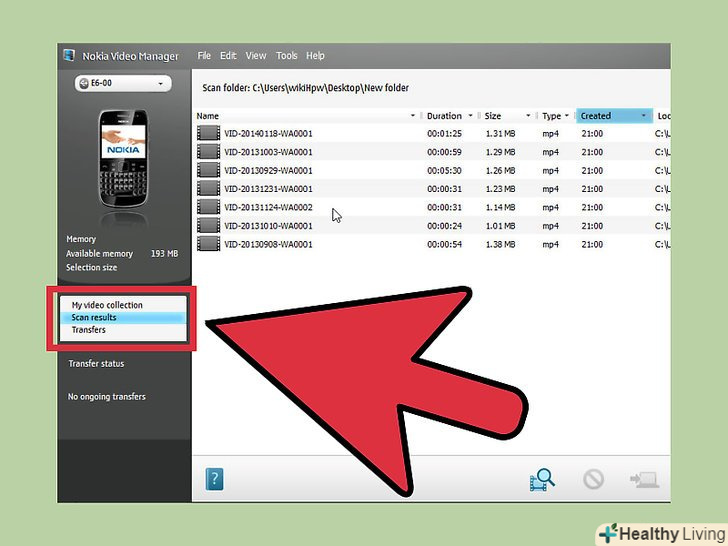The height and width of the screenshot is (546, 728).
Task: Click the Nokia Video Manager app icon
Action: pyautogui.click(x=69, y=56)
